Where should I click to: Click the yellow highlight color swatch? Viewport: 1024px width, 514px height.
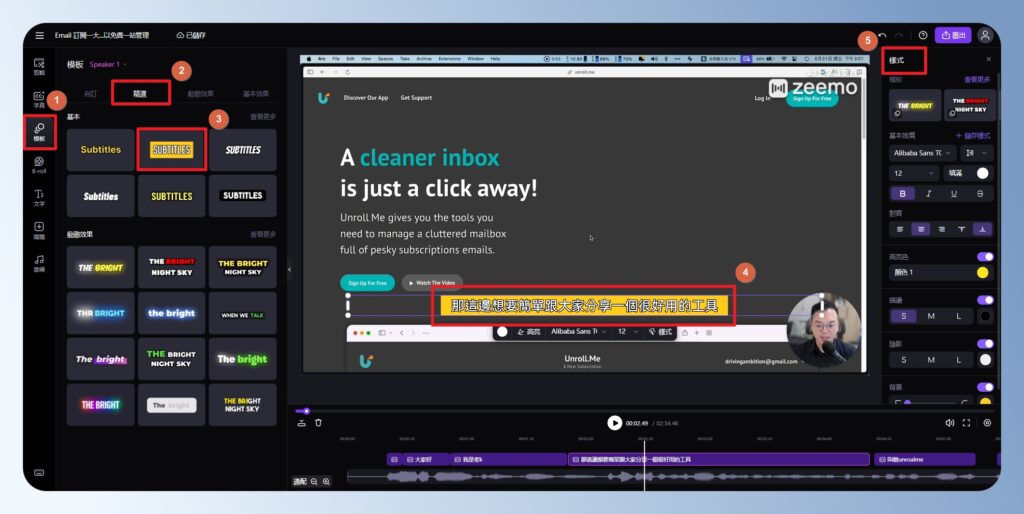pyautogui.click(x=982, y=272)
